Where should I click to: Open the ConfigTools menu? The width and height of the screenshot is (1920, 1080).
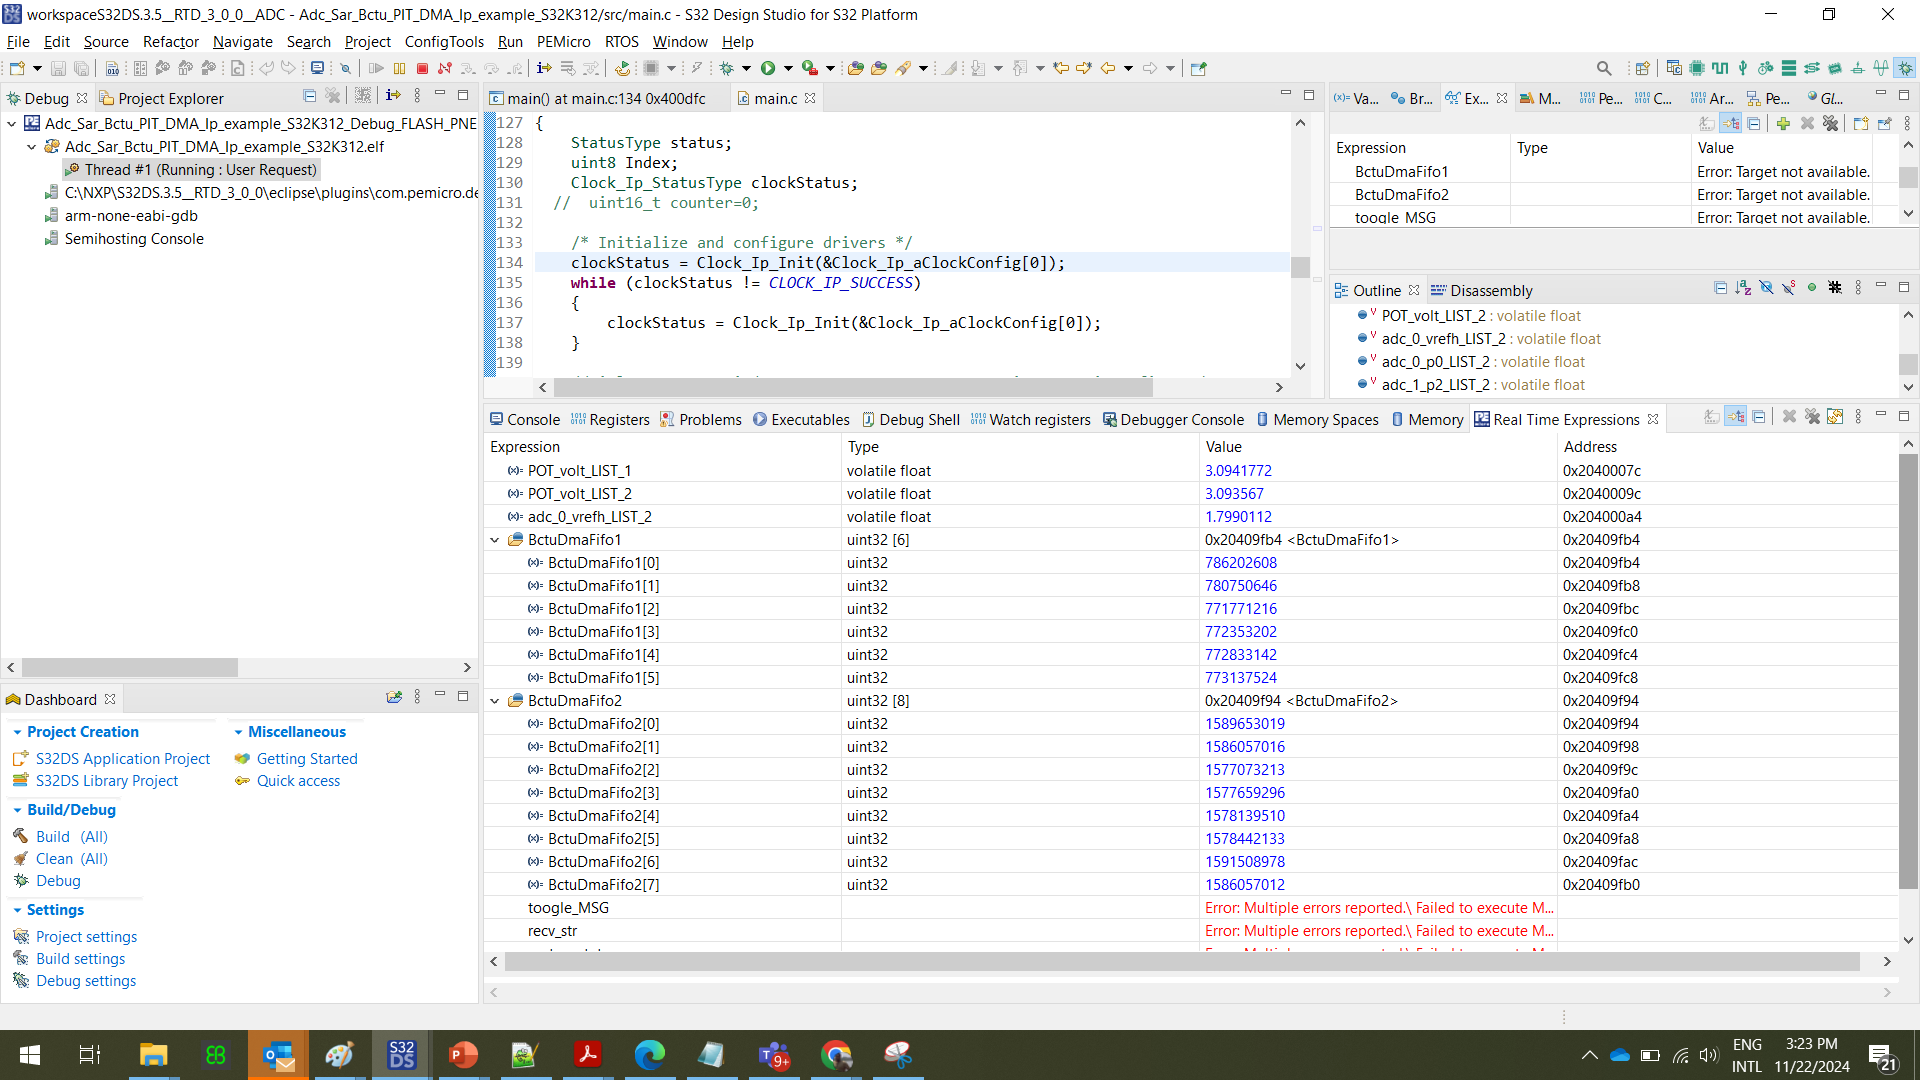point(443,41)
